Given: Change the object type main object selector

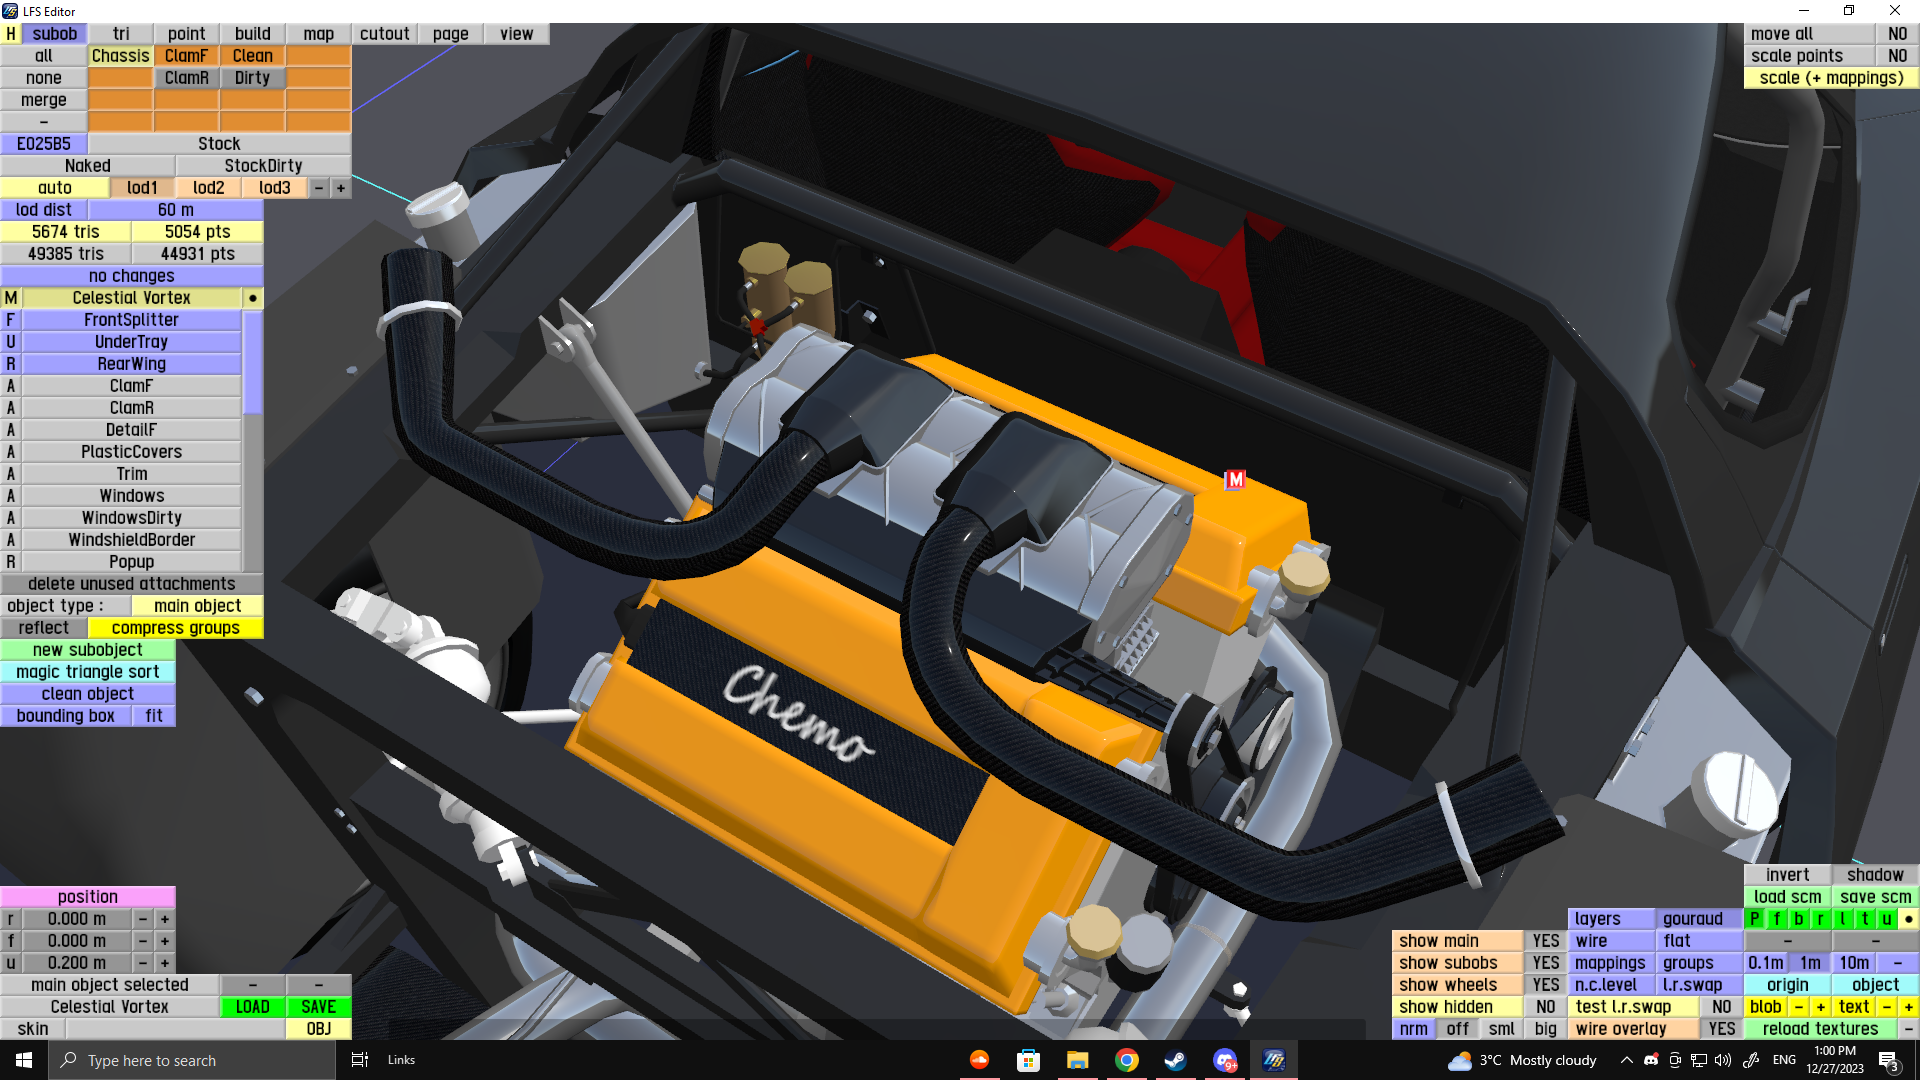Looking at the screenshot, I should point(197,606).
